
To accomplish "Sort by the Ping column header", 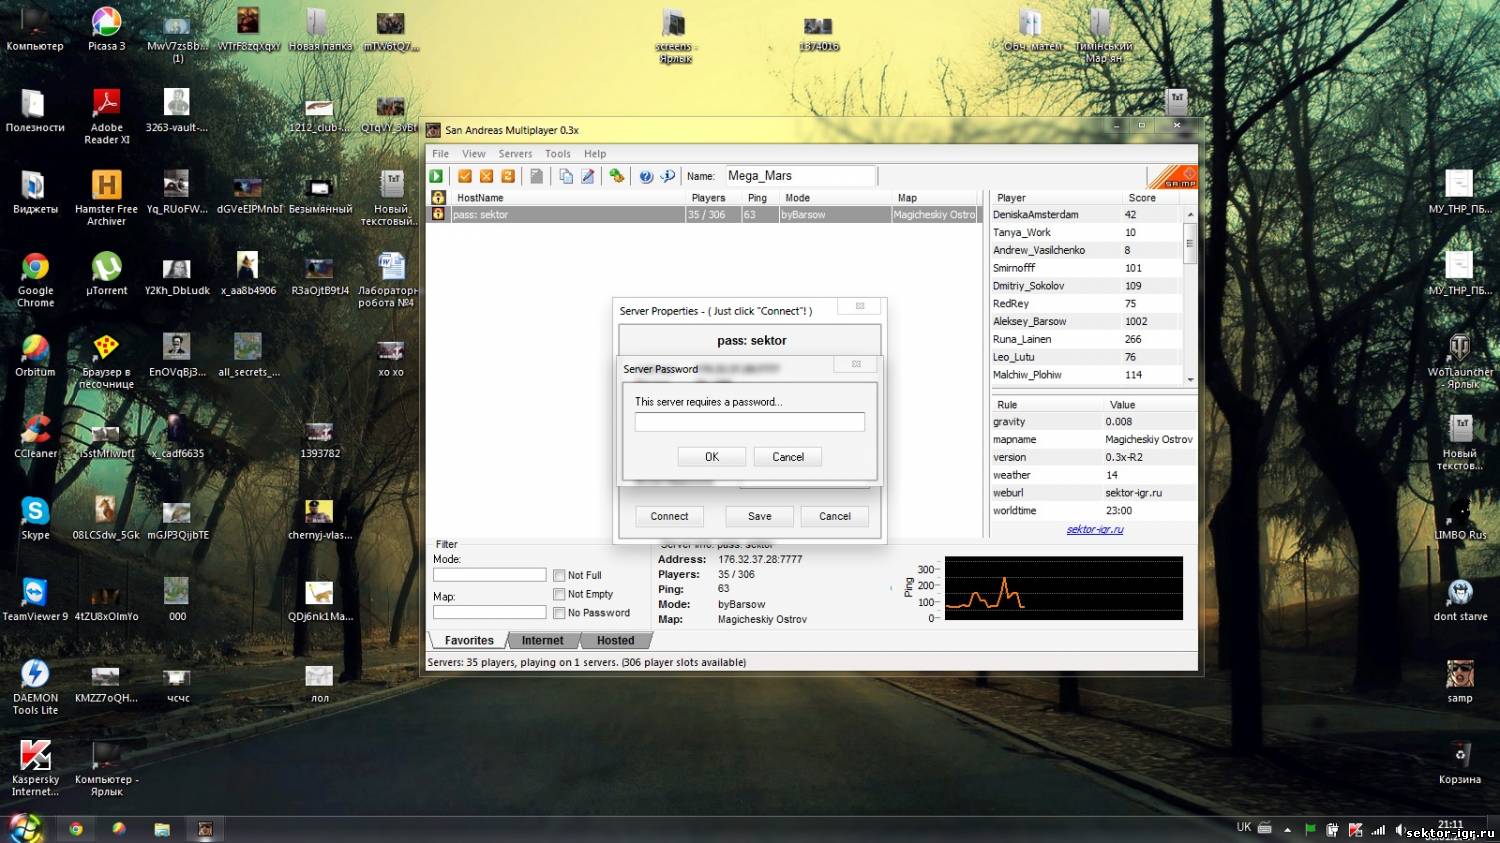I will click(759, 198).
